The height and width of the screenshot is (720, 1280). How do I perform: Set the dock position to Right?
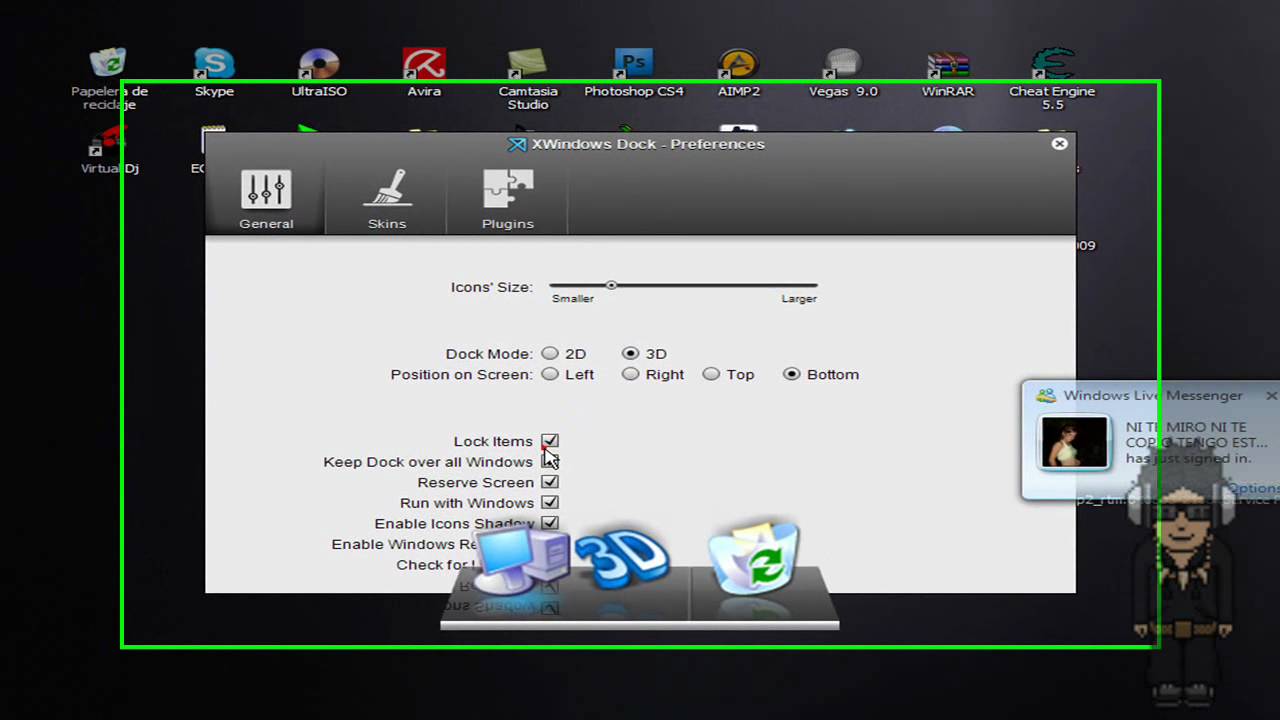(x=630, y=374)
